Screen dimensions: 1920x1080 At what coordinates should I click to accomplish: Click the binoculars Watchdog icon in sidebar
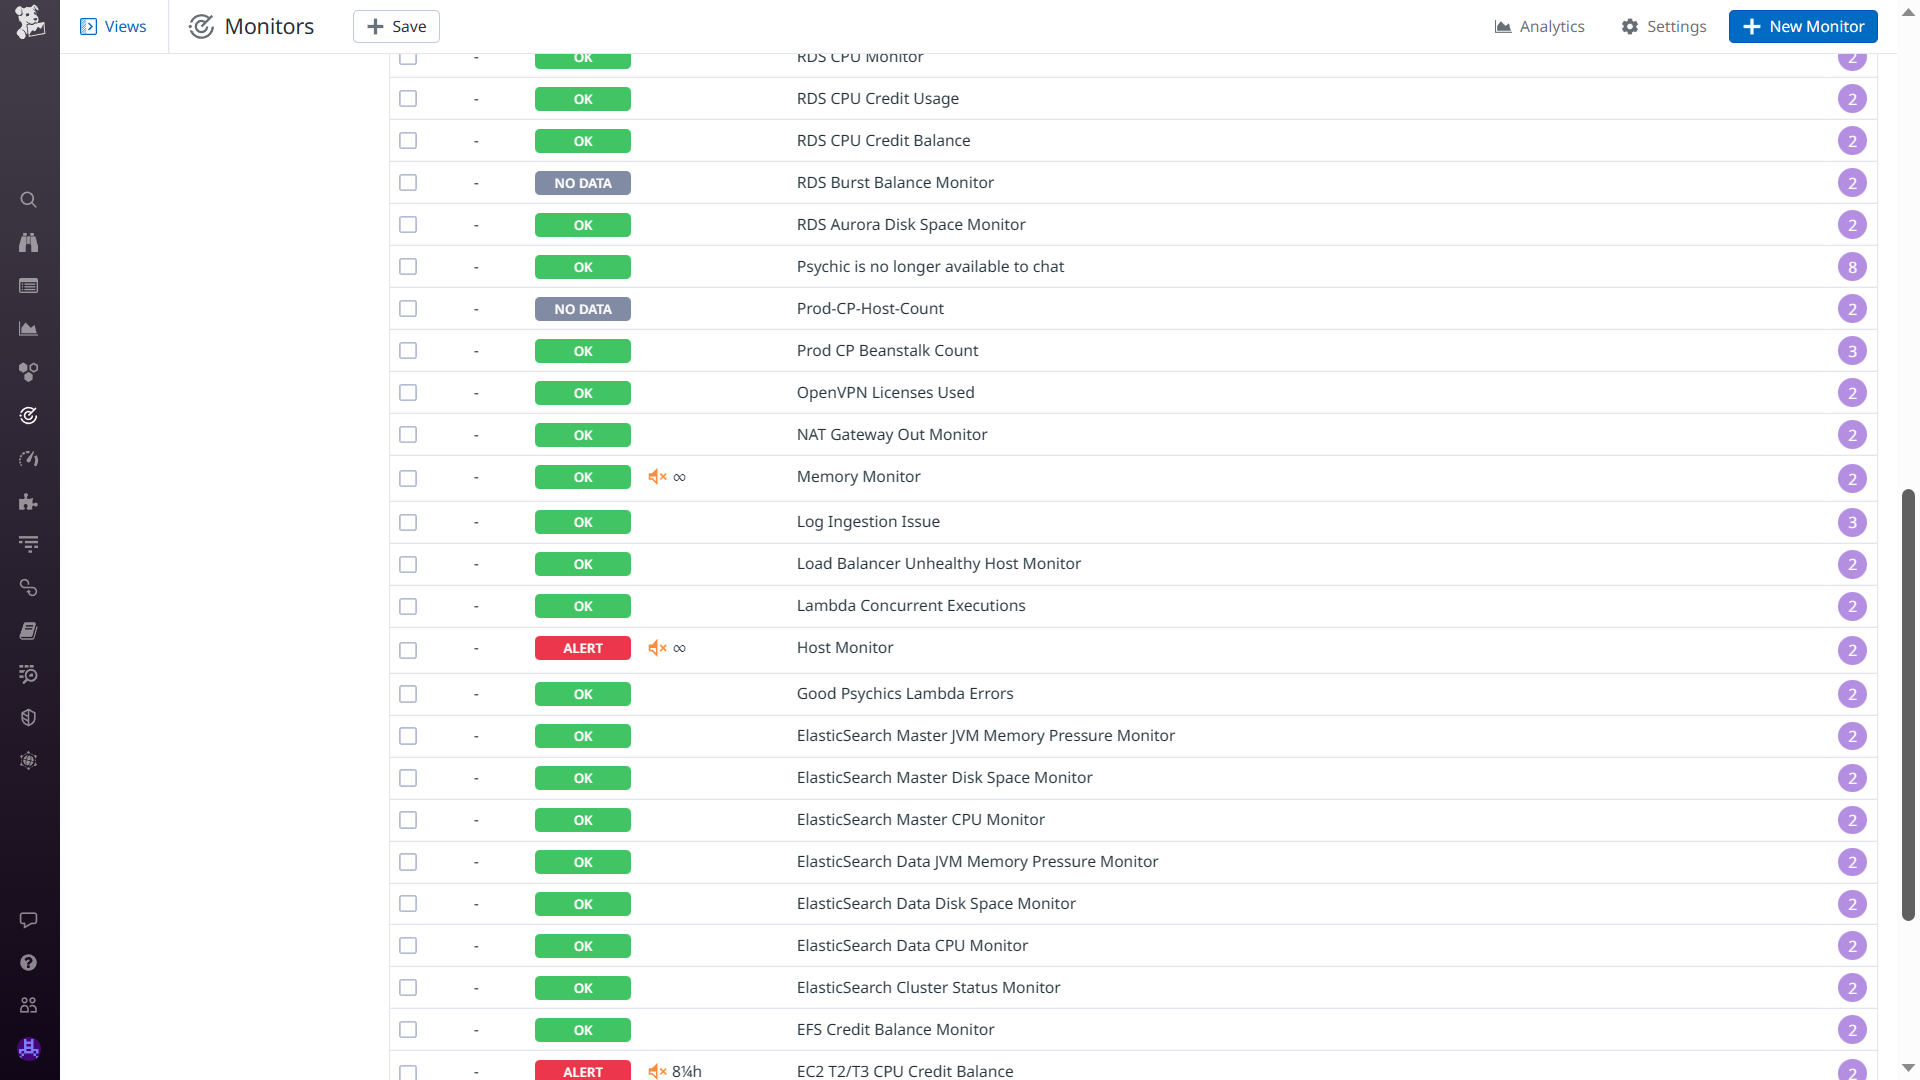(28, 243)
